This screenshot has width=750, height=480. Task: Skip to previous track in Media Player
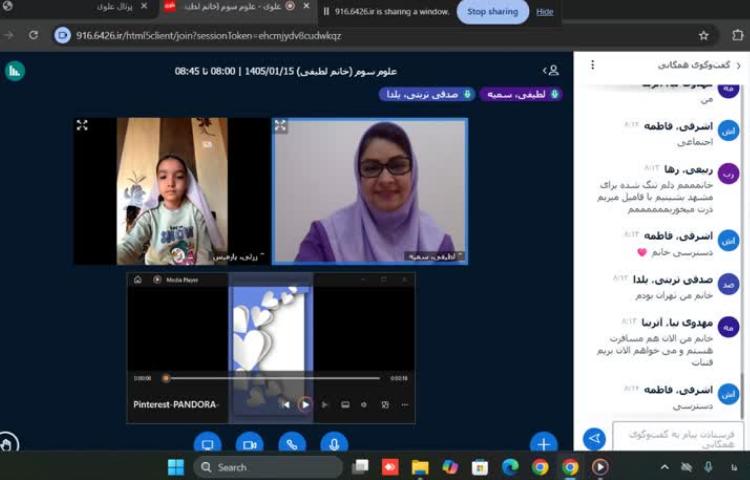click(x=286, y=404)
